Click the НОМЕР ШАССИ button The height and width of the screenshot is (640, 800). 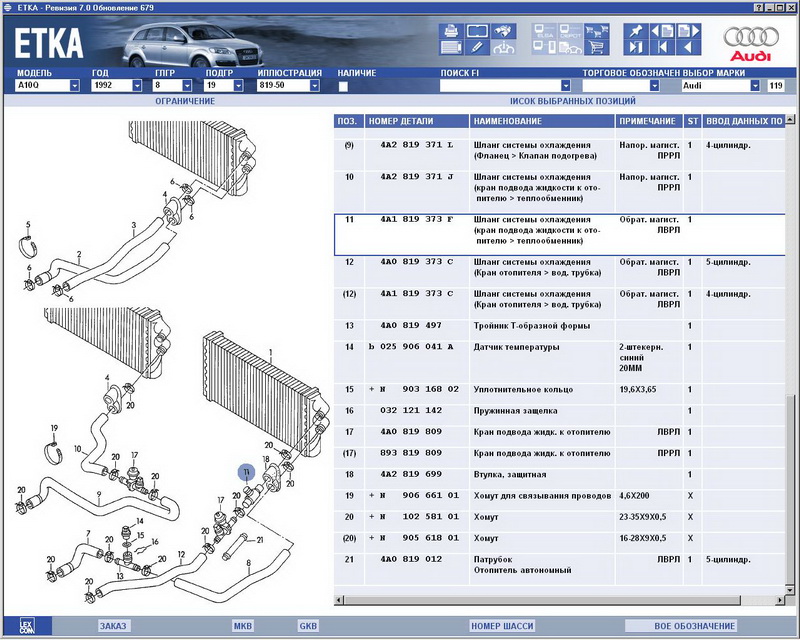(x=502, y=626)
